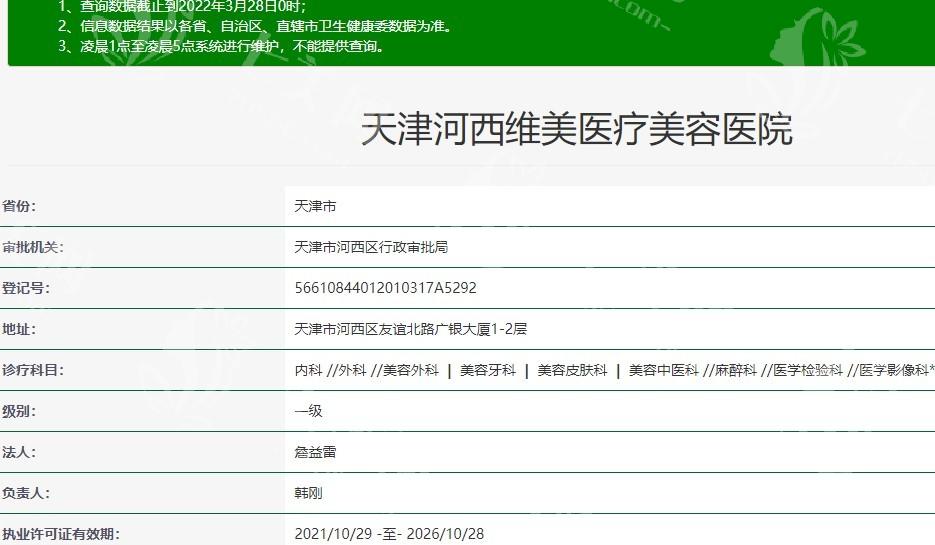This screenshot has height=545, width=935.
Task: Select the 省份 label
Action: pyautogui.click(x=18, y=206)
